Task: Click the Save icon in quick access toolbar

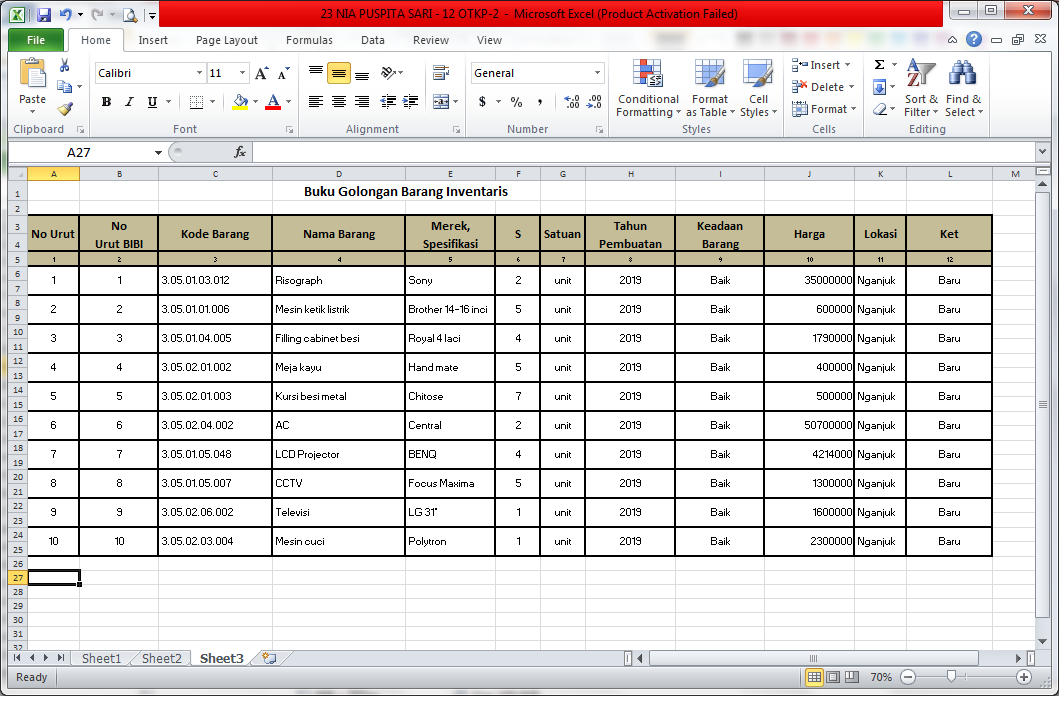Action: 44,14
